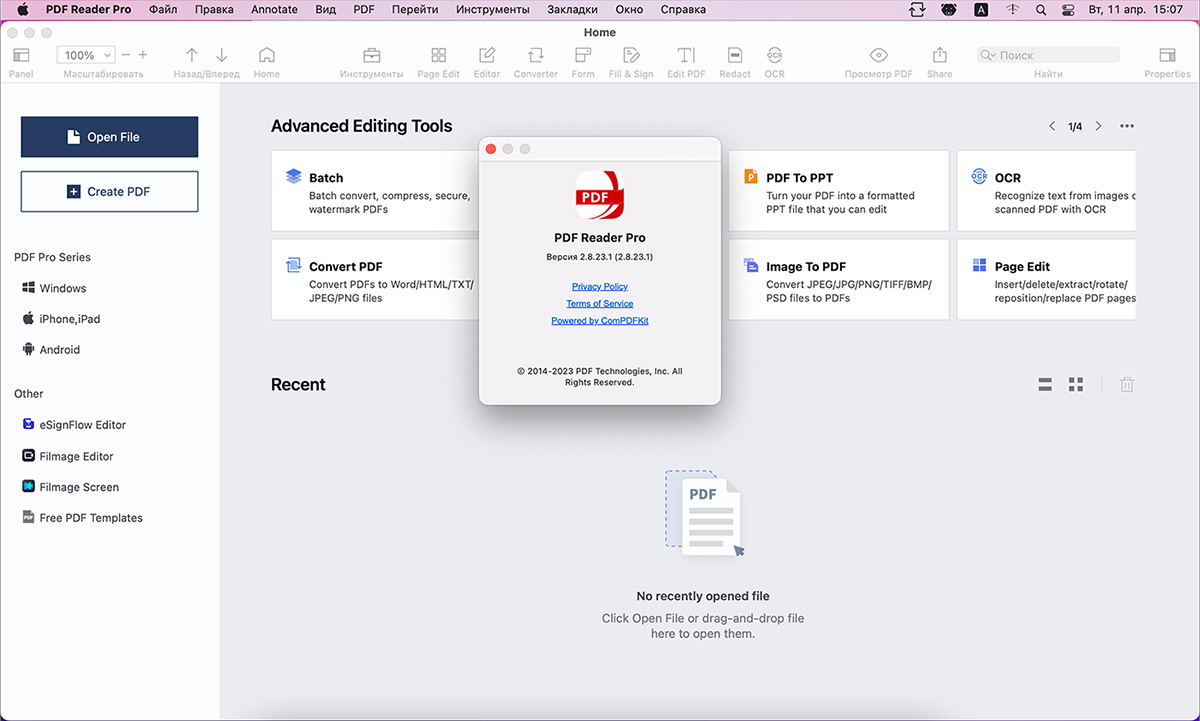Viewport: 1200px width, 721px height.
Task: Open eSignFlow Editor in sidebar
Action: [x=74, y=425]
